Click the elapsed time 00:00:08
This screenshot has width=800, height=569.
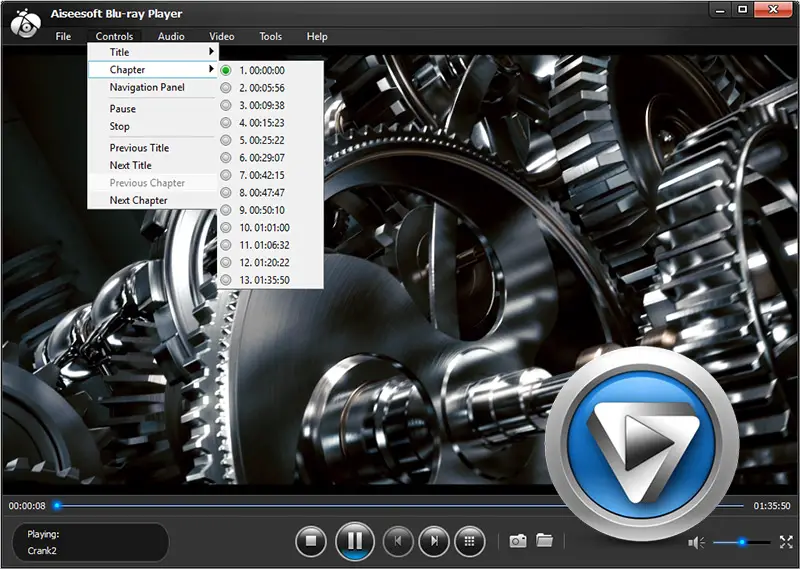(x=27, y=506)
